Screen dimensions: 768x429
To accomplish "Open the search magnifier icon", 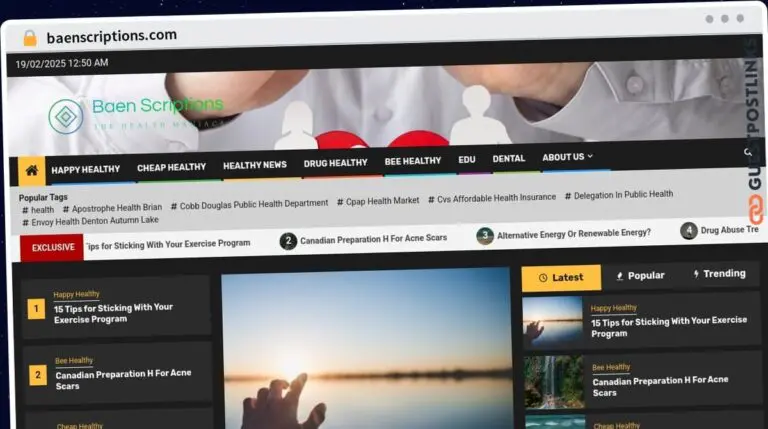I will [x=747, y=152].
